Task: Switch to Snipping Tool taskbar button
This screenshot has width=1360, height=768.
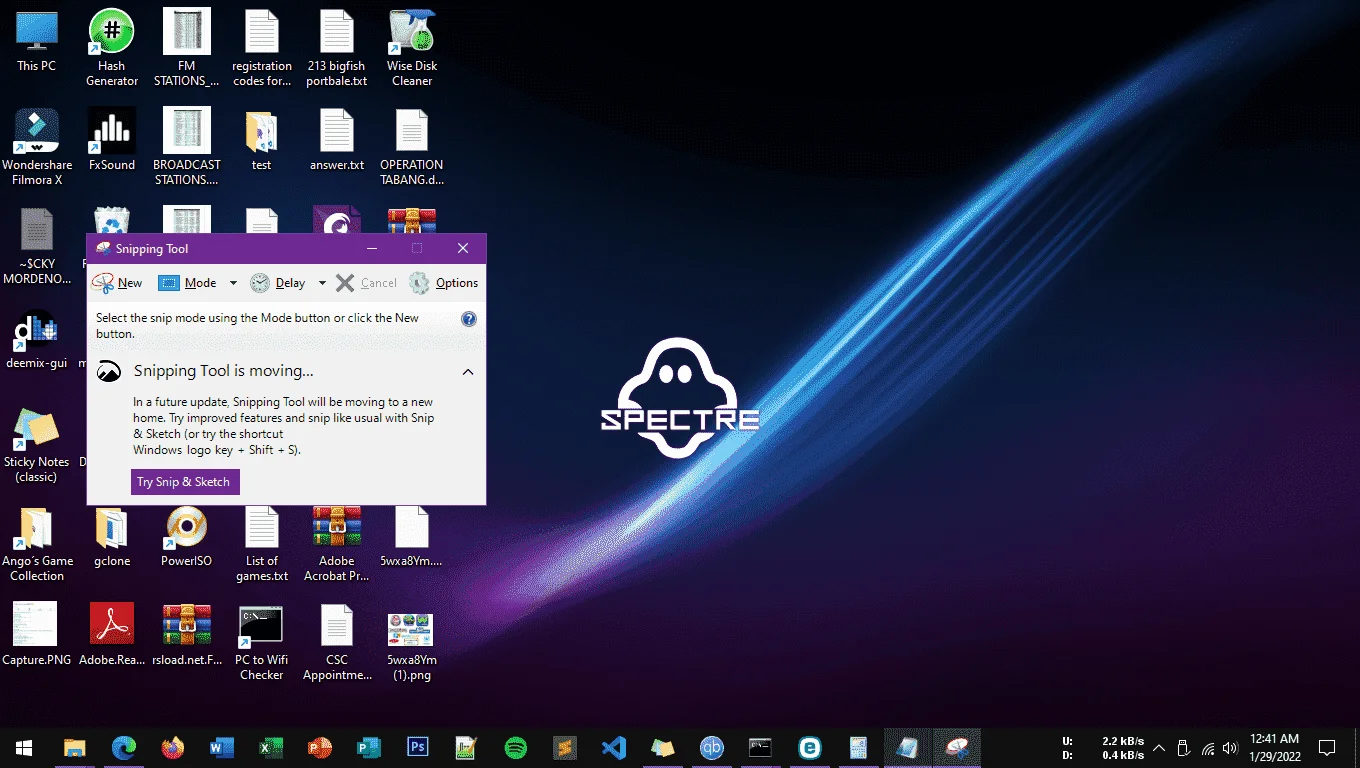Action: [957, 747]
